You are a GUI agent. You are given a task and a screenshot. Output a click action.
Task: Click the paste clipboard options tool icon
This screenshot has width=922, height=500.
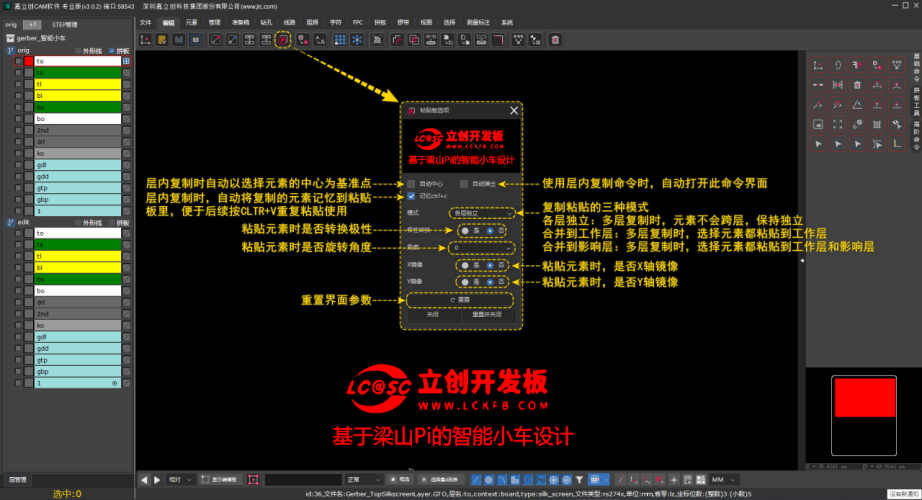tap(283, 39)
